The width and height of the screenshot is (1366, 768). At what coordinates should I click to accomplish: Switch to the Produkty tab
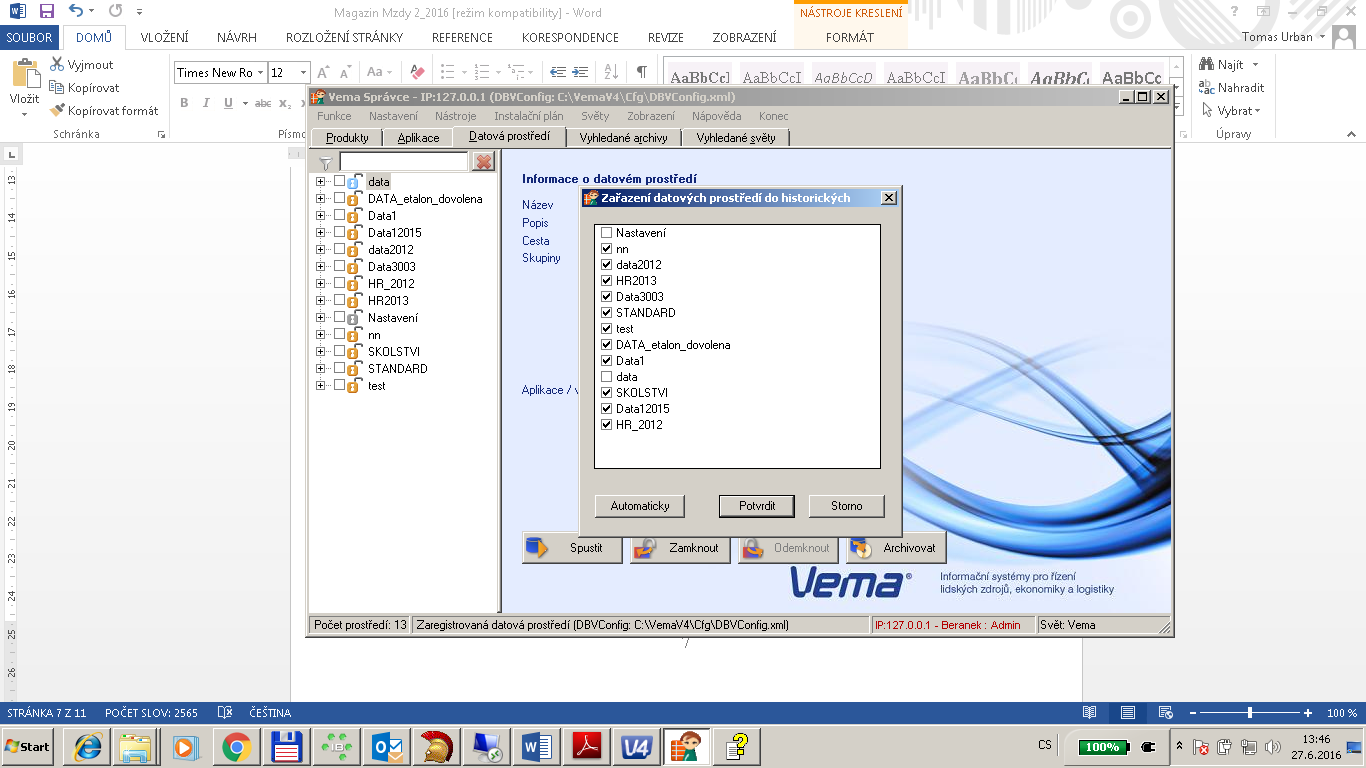[347, 138]
